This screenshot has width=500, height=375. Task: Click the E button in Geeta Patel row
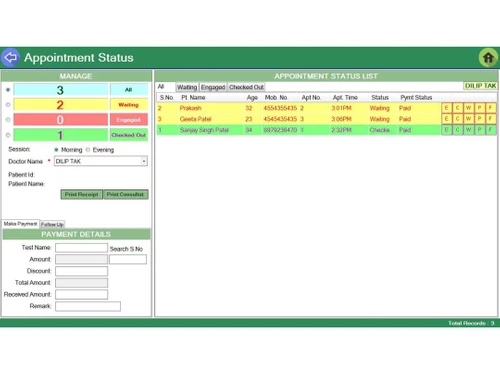[x=446, y=119]
